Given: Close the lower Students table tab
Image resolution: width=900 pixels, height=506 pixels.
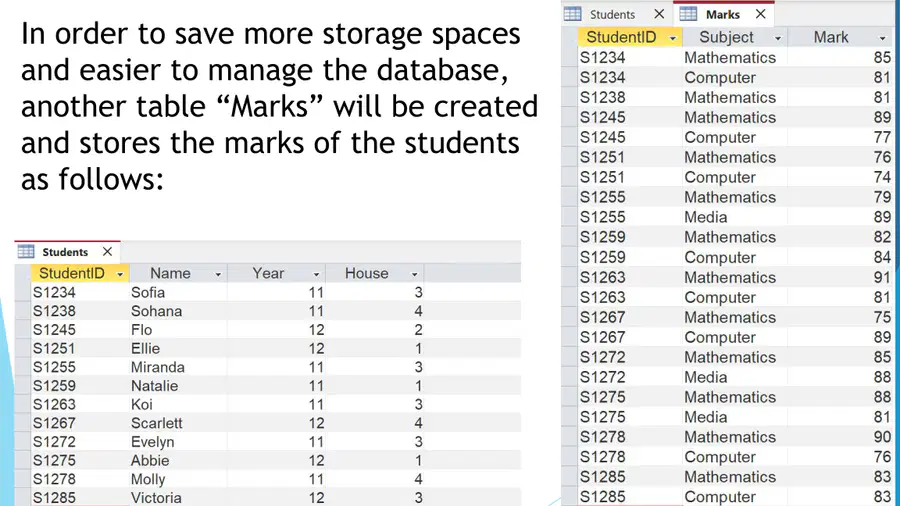Looking at the screenshot, I should pos(107,251).
